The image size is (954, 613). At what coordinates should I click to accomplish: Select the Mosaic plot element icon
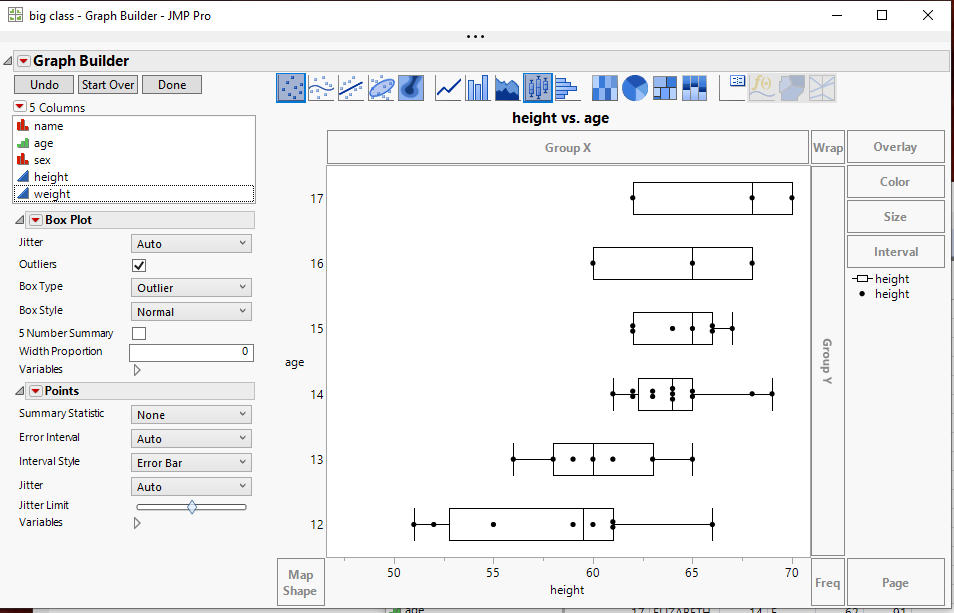tap(694, 88)
